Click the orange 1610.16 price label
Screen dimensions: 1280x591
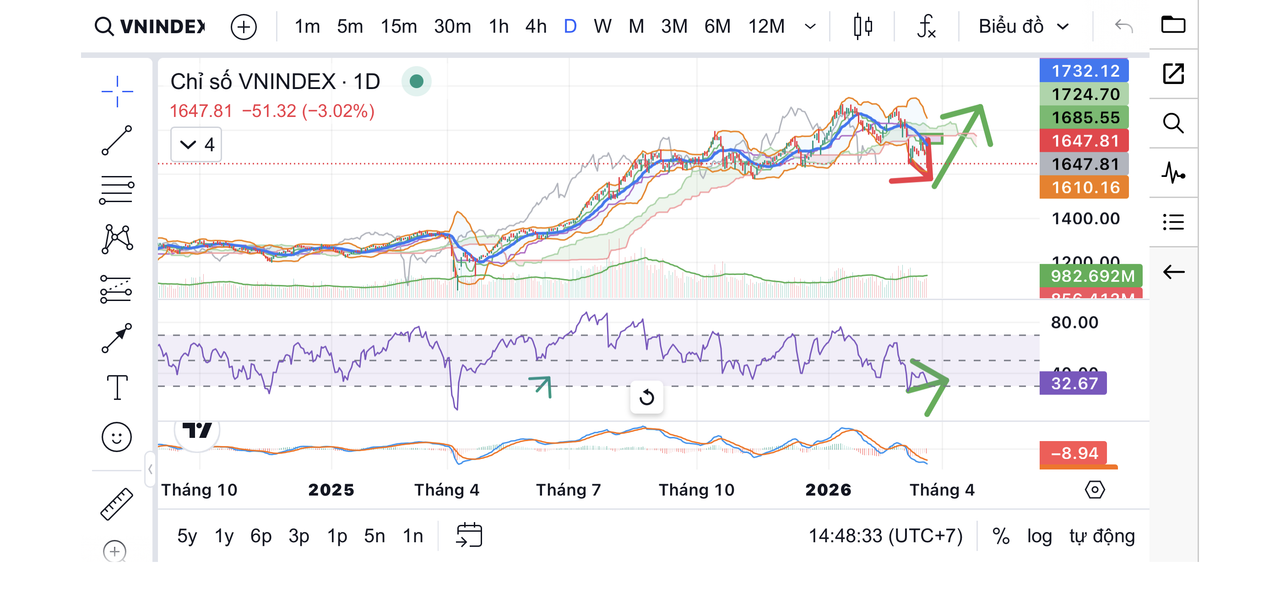pos(1085,187)
